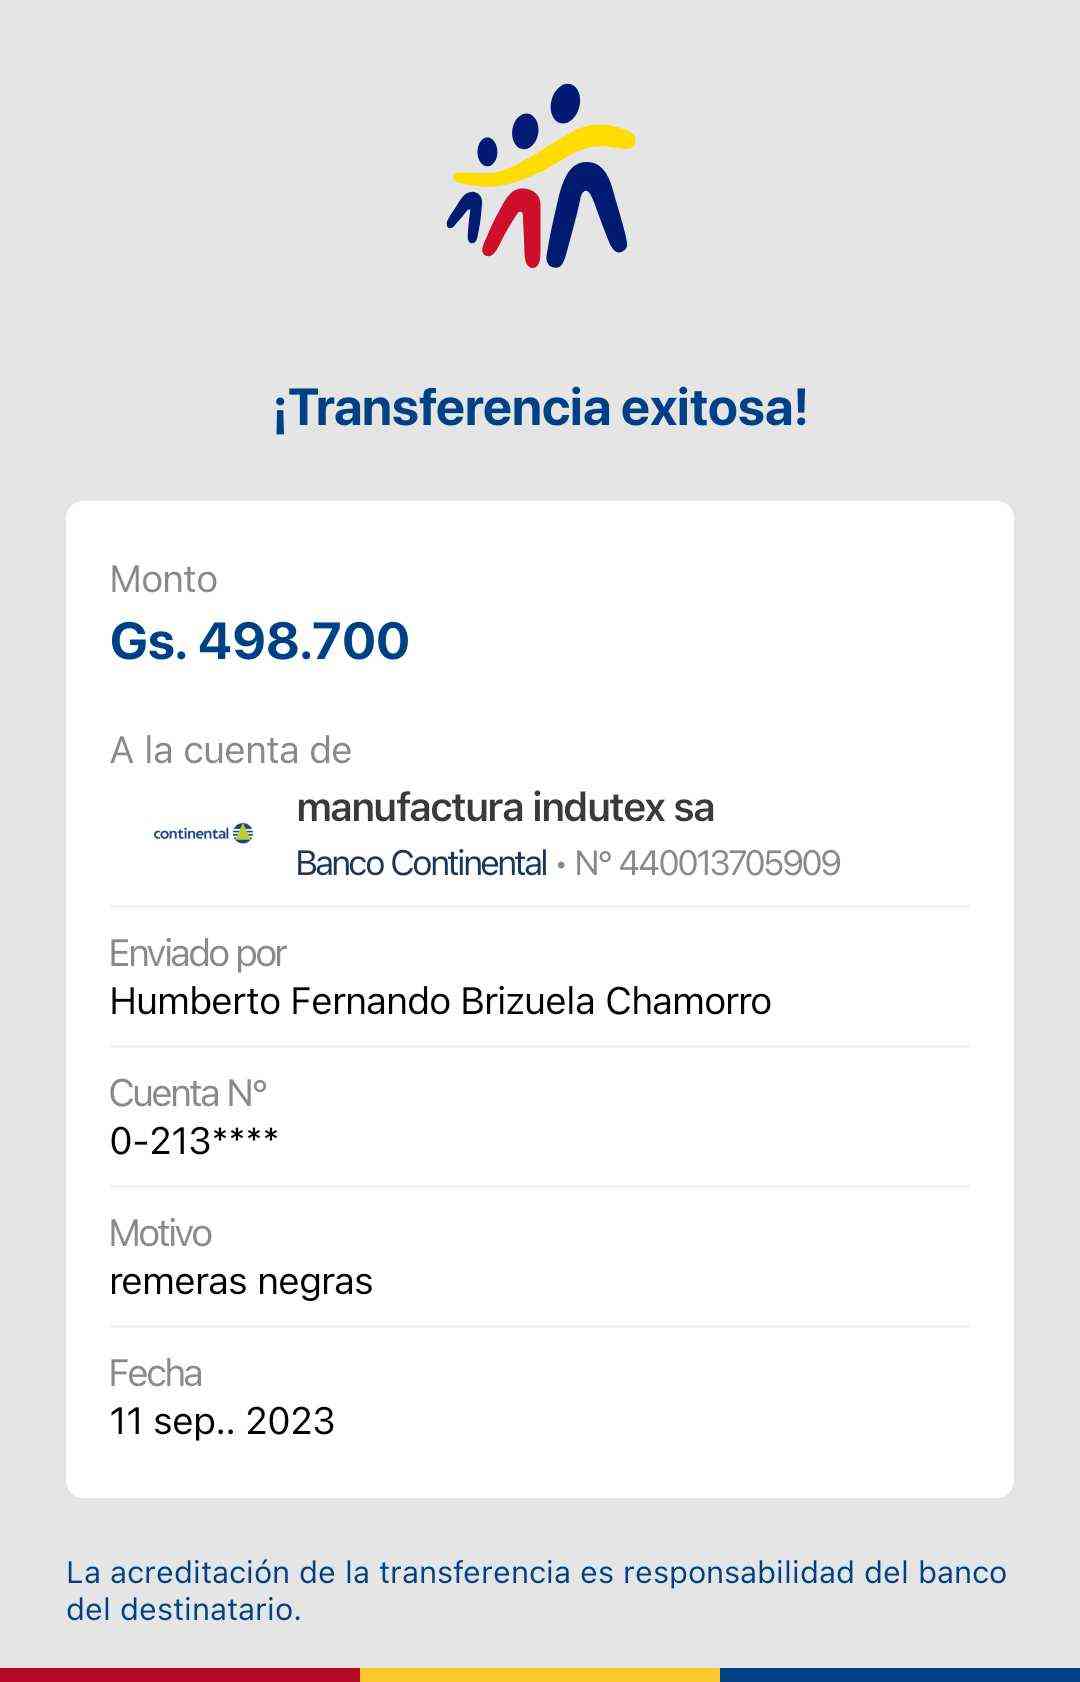Tap masked account number 0-213****
The image size is (1080, 1682).
pyautogui.click(x=194, y=1141)
